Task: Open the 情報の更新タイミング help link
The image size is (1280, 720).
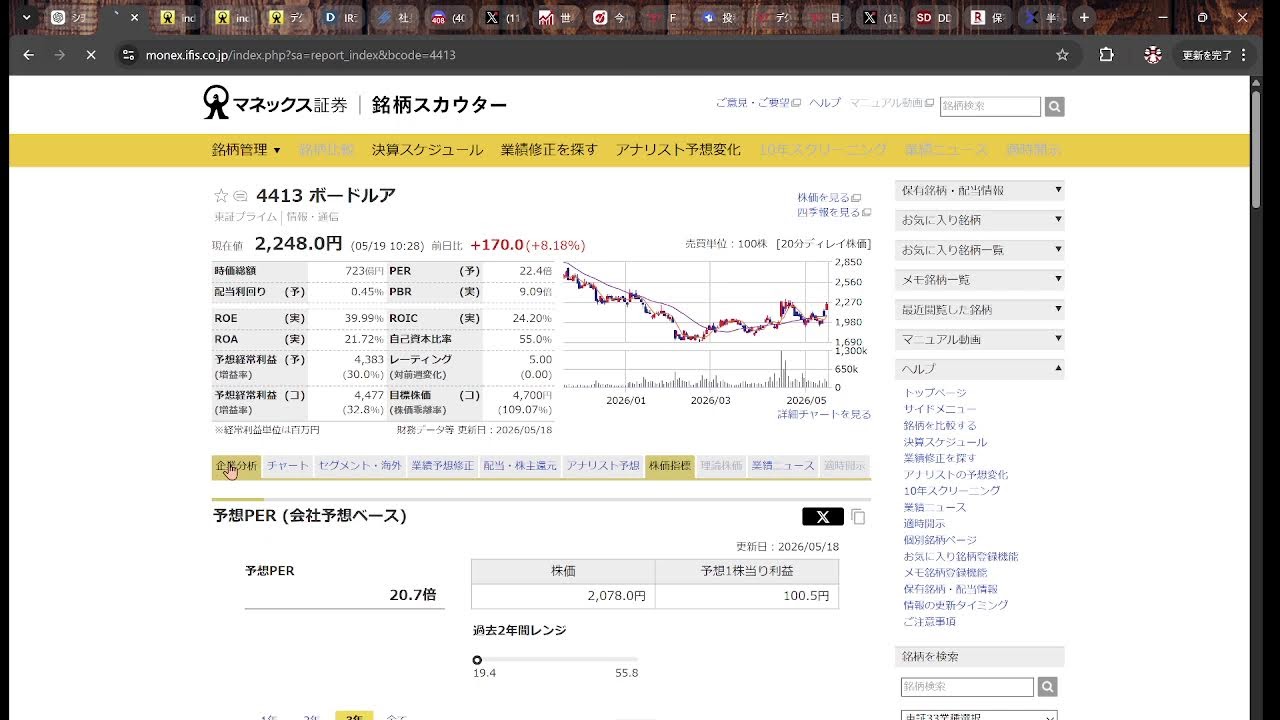Action: coord(956,605)
